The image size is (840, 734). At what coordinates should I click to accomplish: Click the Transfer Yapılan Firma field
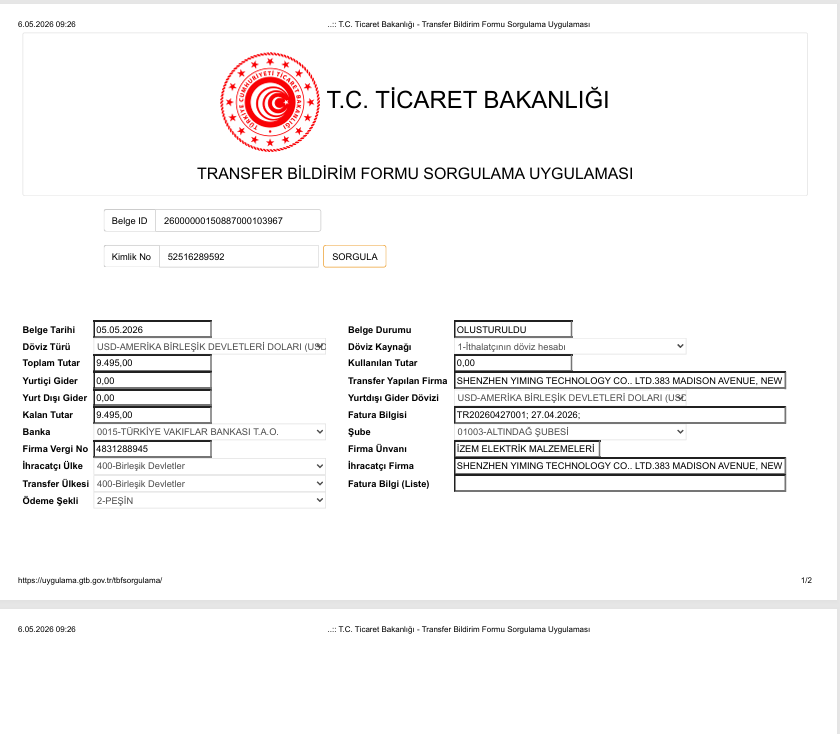coord(620,381)
